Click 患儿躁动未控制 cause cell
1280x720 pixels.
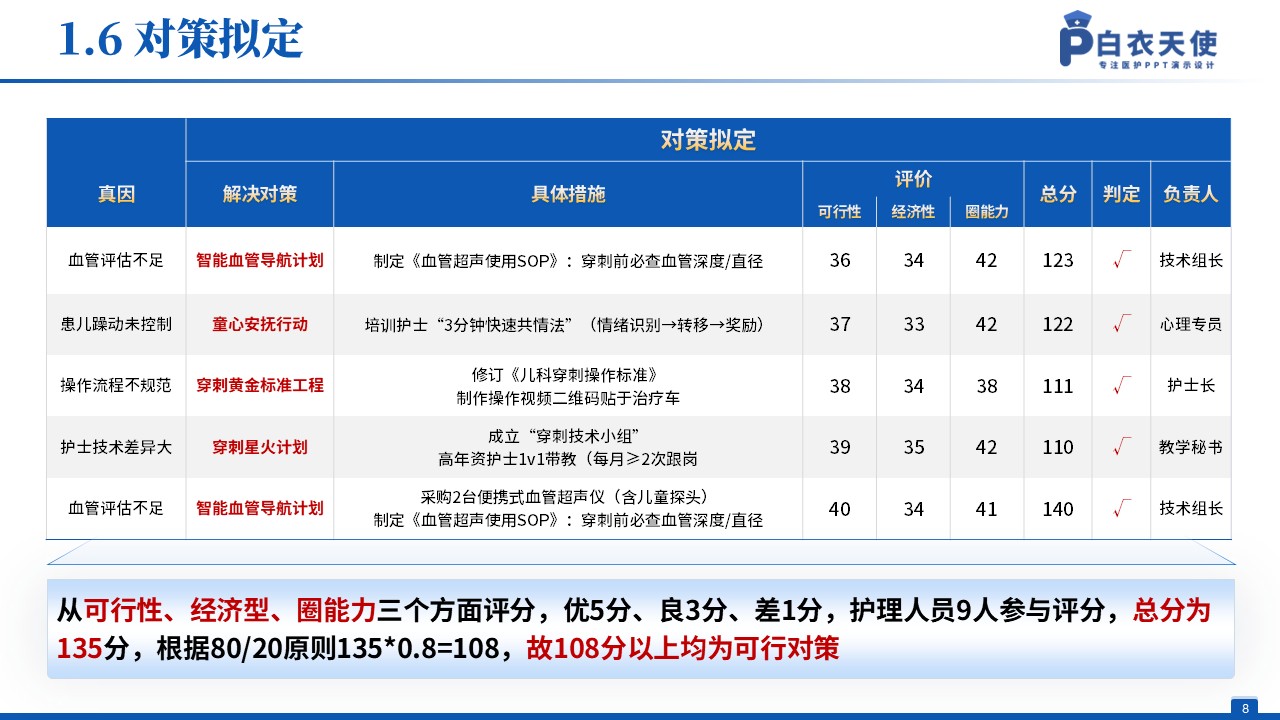[116, 324]
